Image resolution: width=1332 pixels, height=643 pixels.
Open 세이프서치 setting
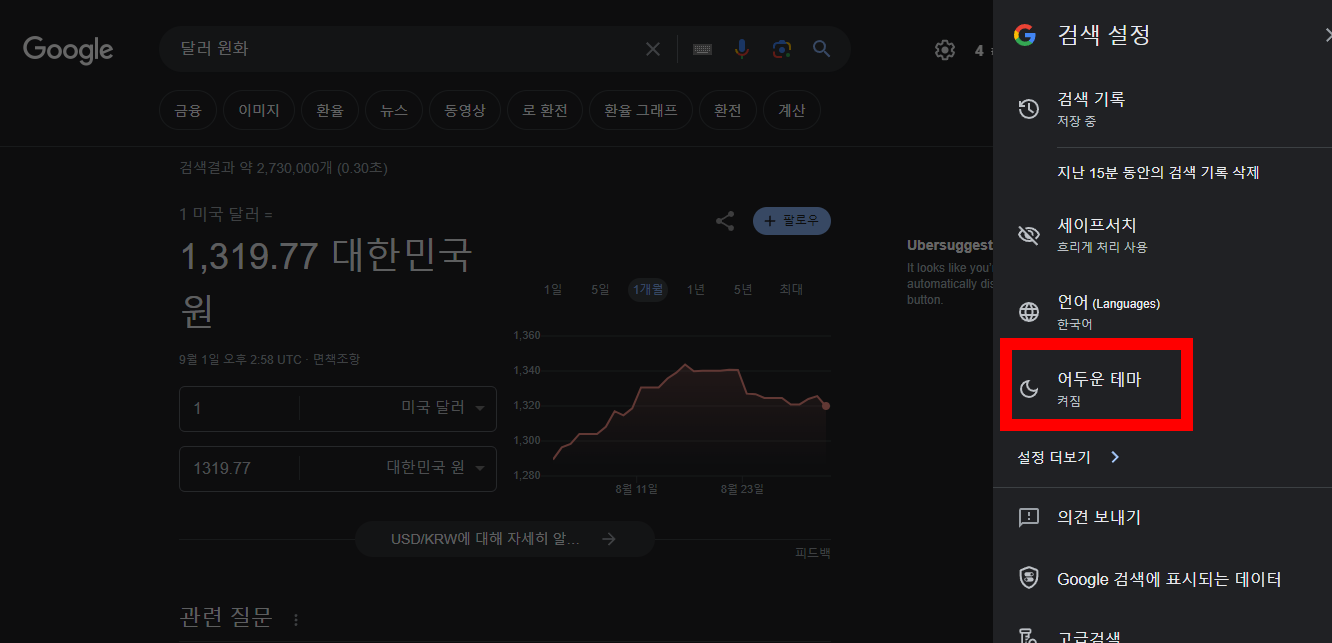click(1162, 235)
